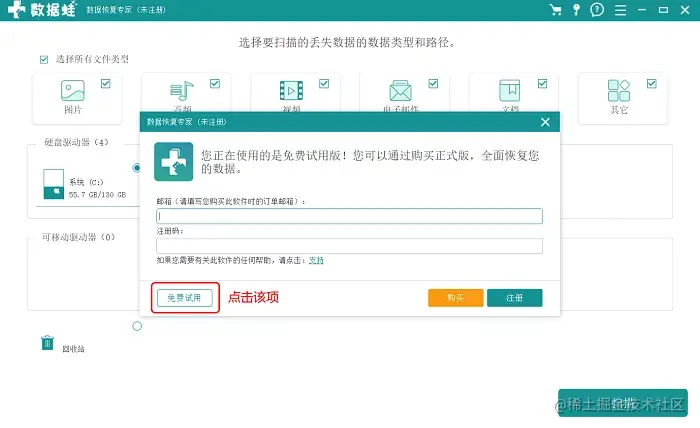
Task: Click the 系统 (C:) drive label
Action: point(86,182)
